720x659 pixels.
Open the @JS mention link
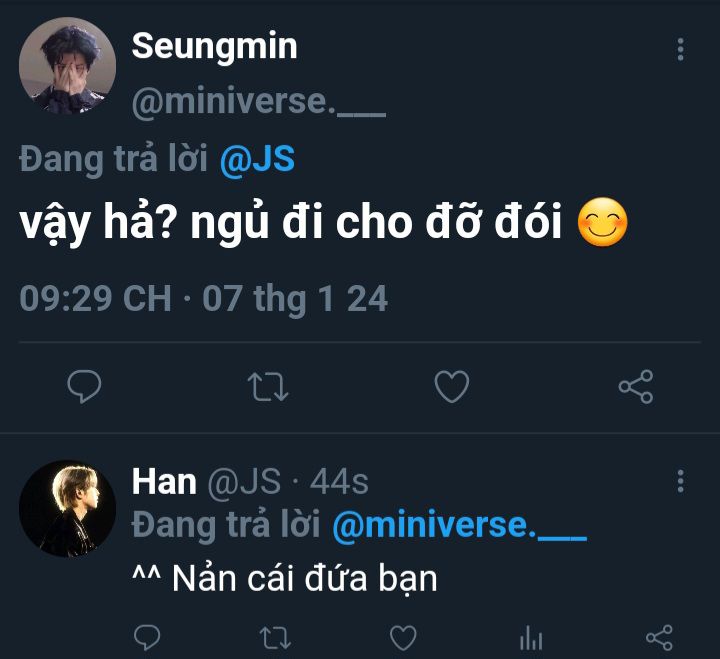(257, 161)
